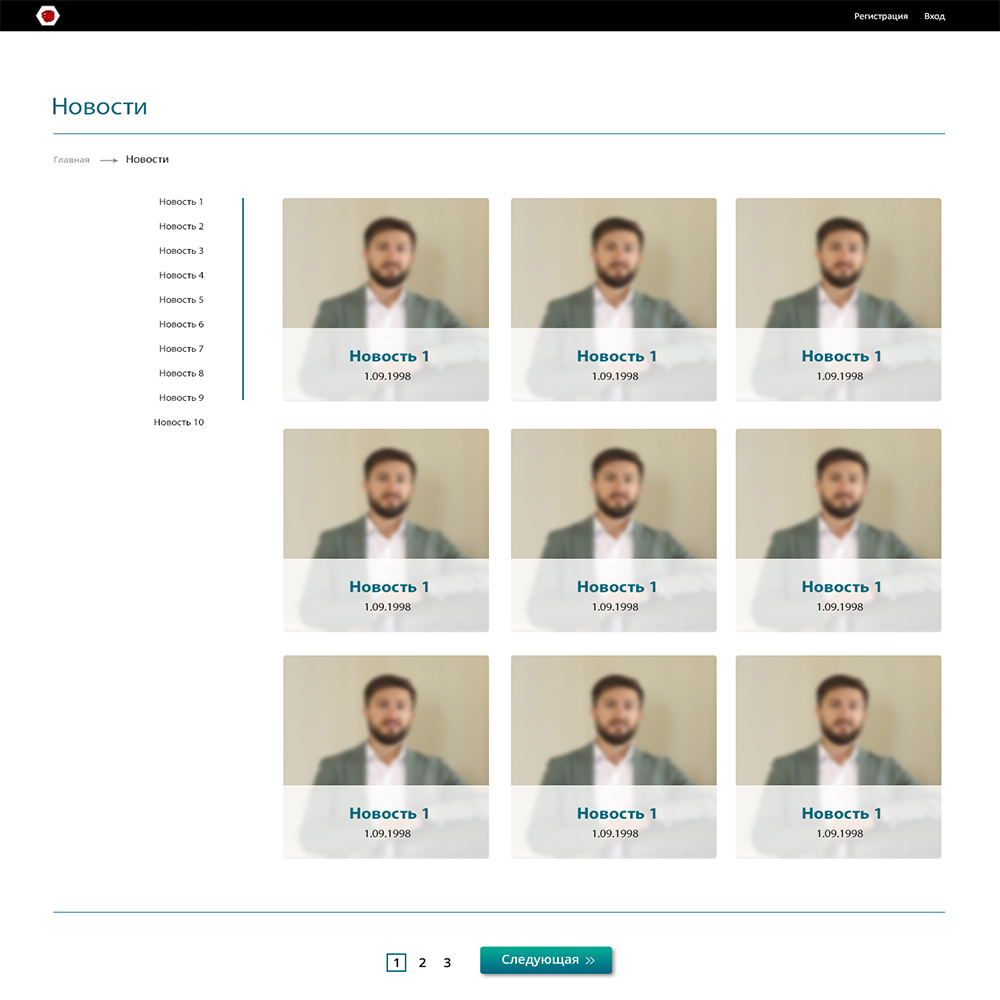Go to pagination page 2

[422, 963]
